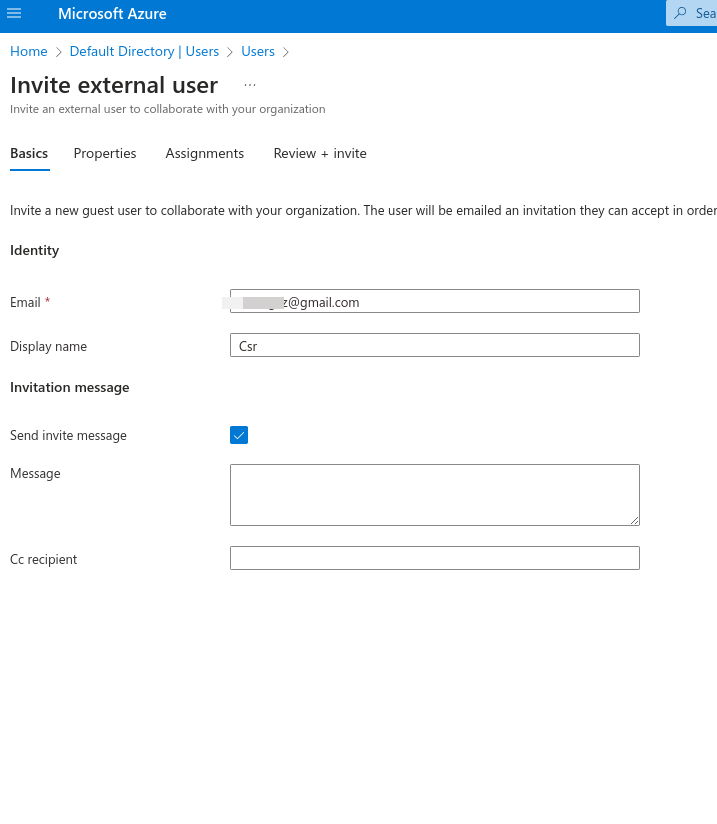Click the search magnifier icon
This screenshot has height=824, width=717.
tap(681, 14)
